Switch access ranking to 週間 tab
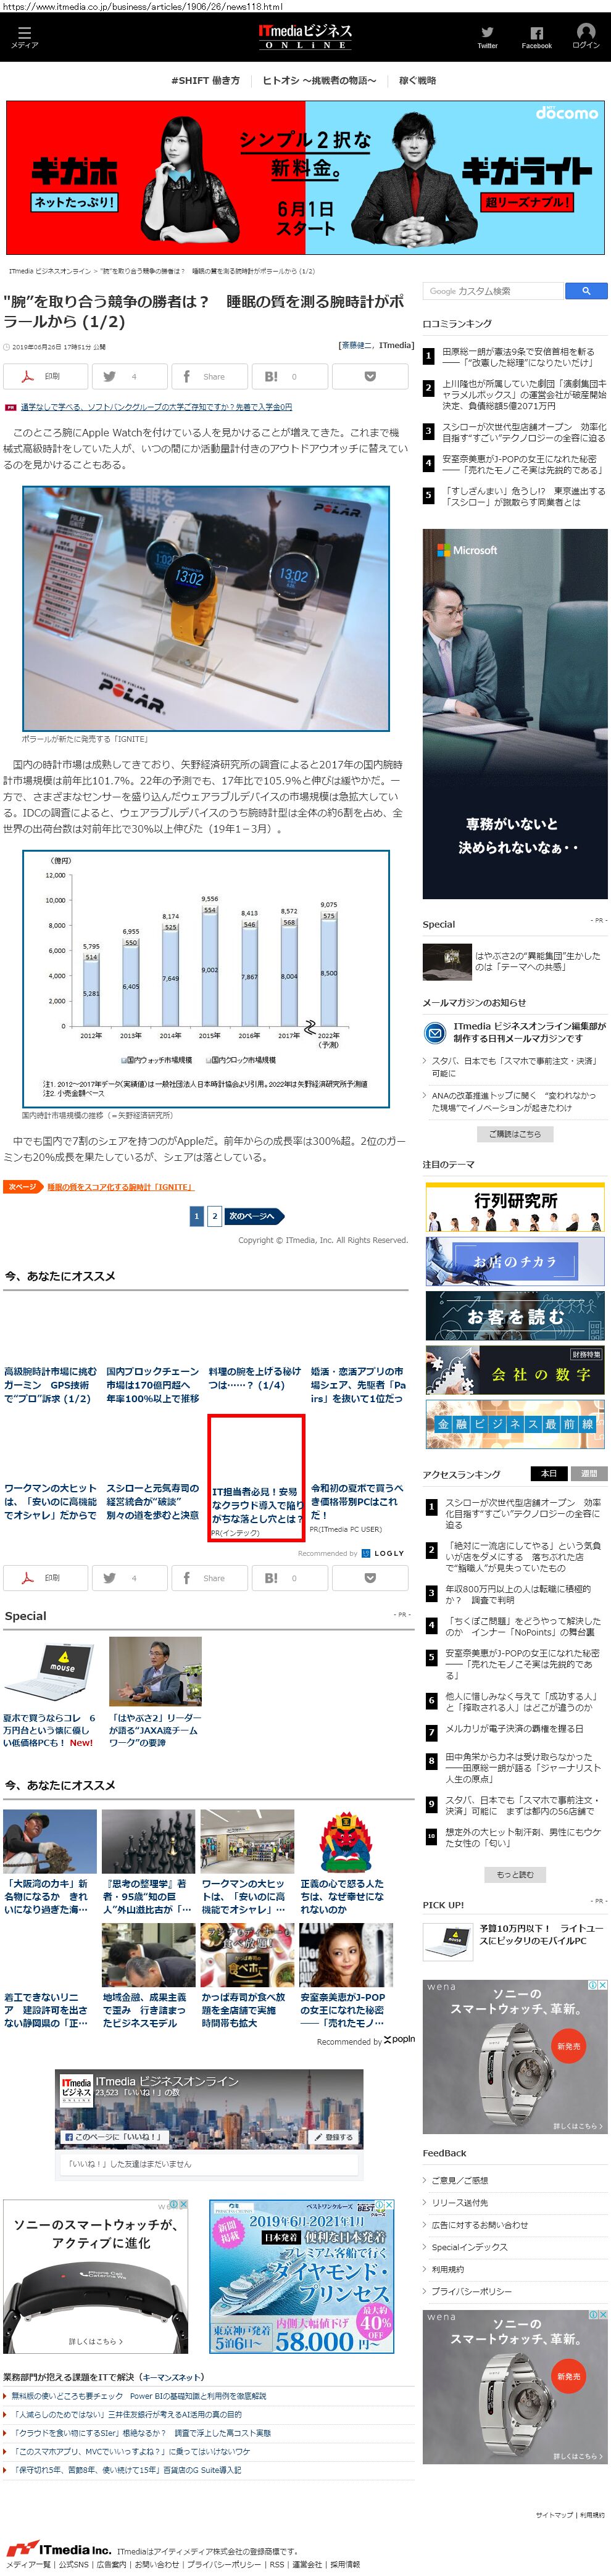 [588, 1473]
